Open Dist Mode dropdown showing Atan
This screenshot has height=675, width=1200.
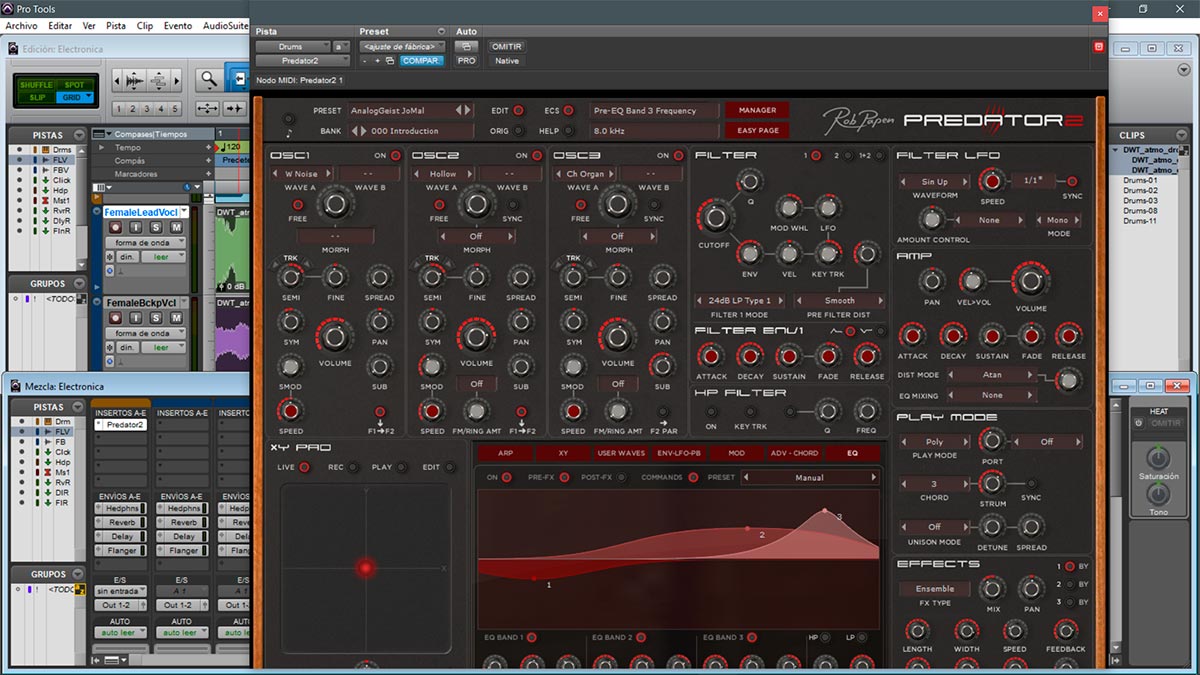pyautogui.click(x=991, y=375)
